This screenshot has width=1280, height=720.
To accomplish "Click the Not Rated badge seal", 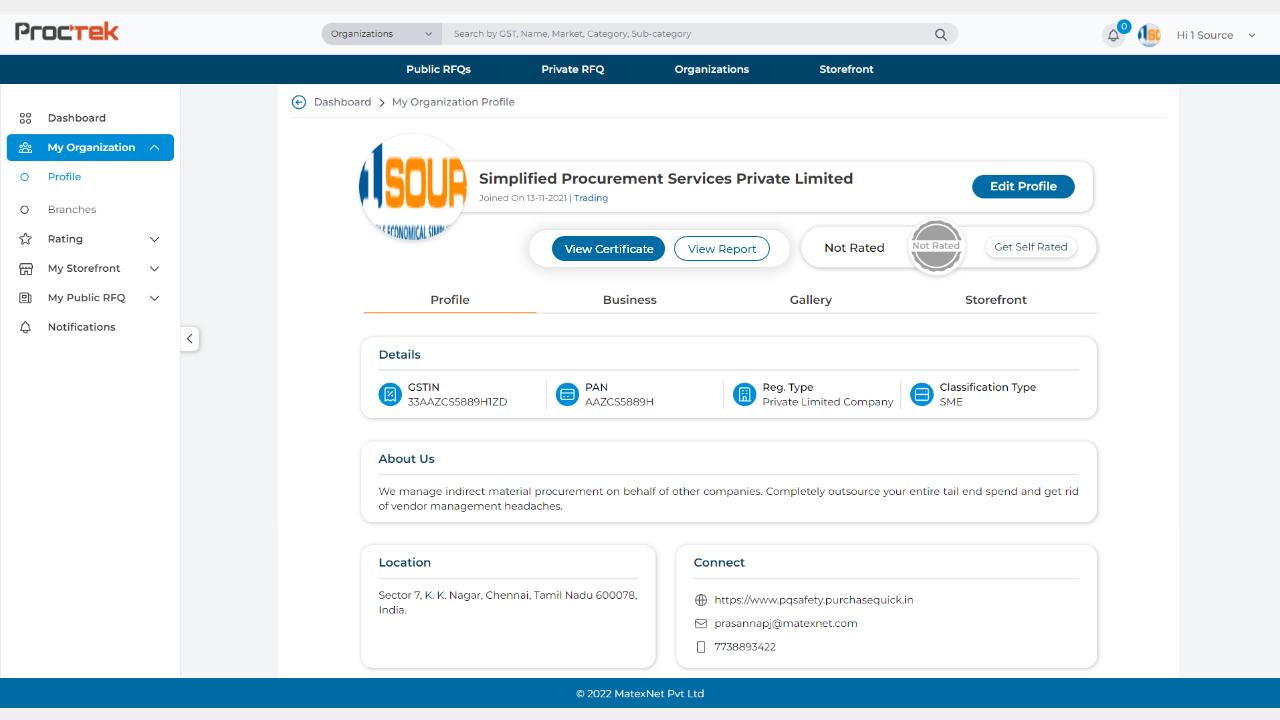I will [x=936, y=246].
